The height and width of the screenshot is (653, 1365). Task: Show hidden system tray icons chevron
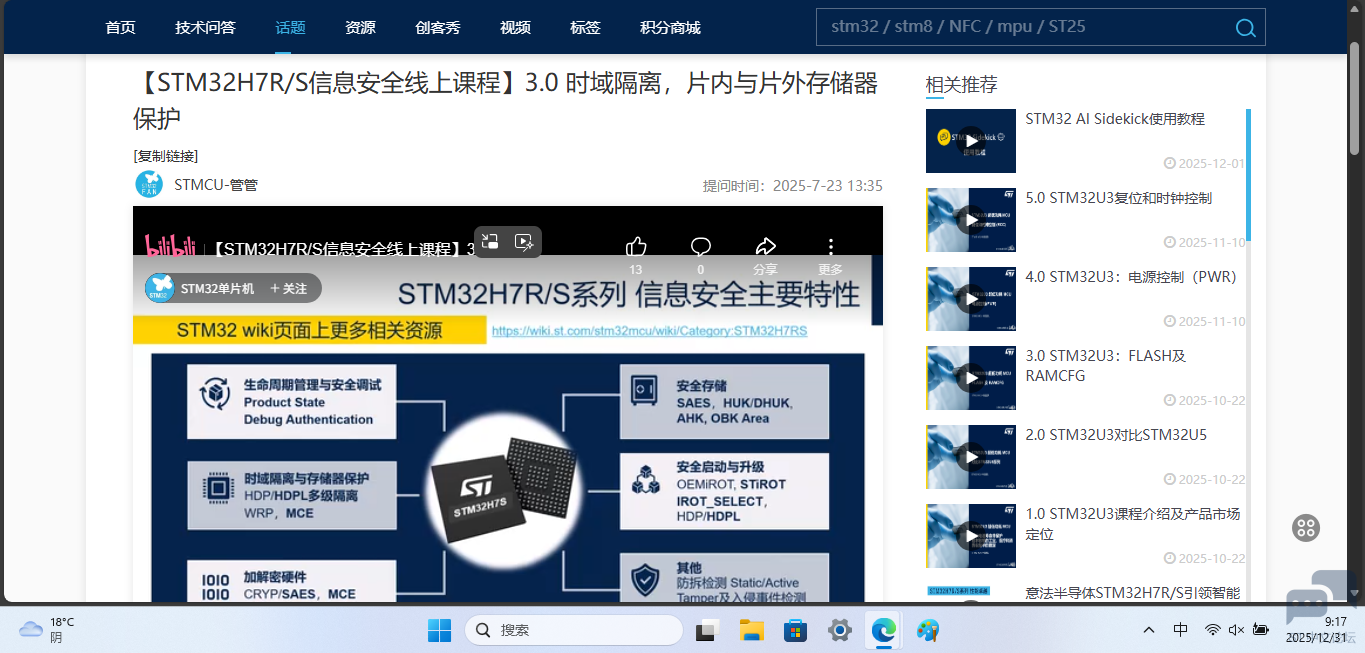(1149, 630)
